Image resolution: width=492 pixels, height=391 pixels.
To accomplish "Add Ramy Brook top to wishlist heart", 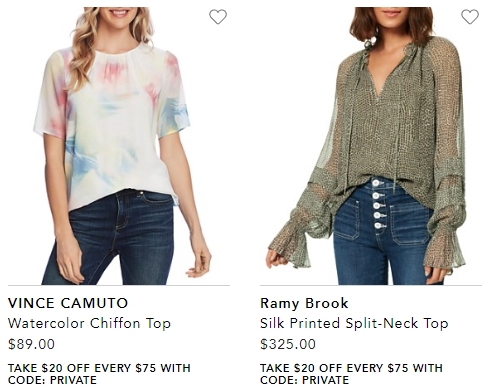I will pos(470,17).
